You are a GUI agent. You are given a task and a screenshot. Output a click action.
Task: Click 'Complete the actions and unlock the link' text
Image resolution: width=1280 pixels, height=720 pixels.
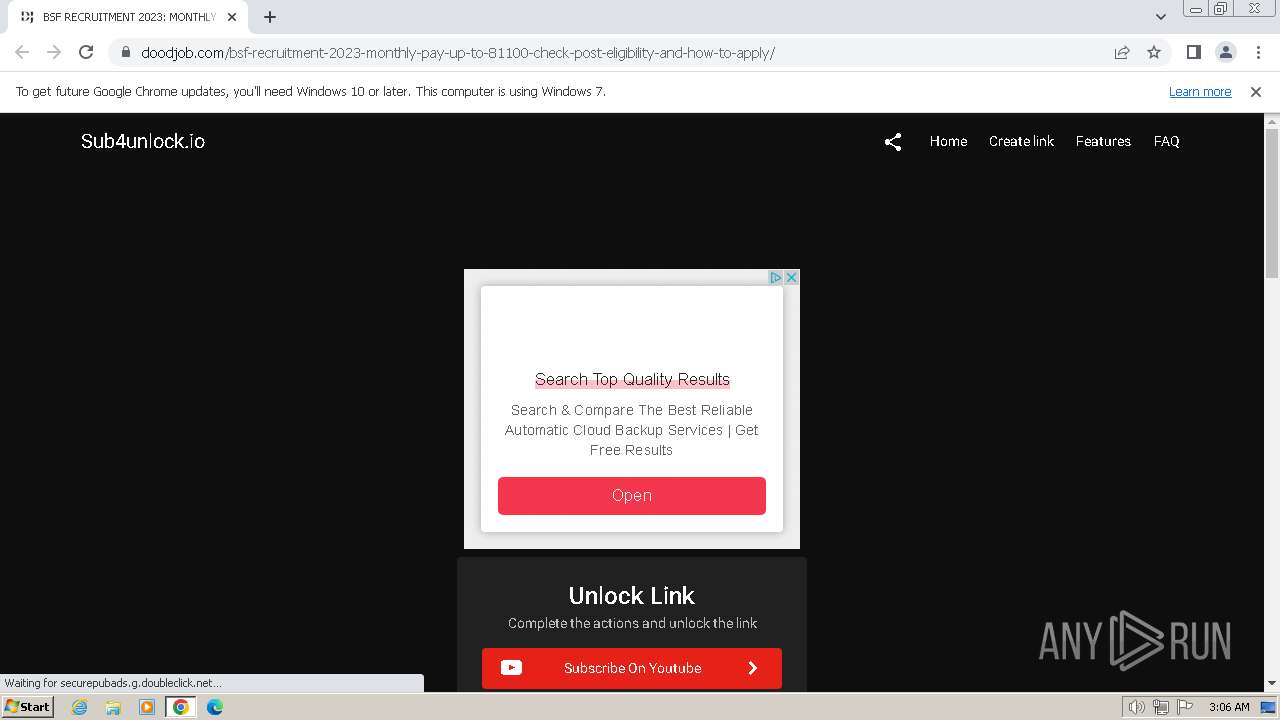tap(632, 623)
